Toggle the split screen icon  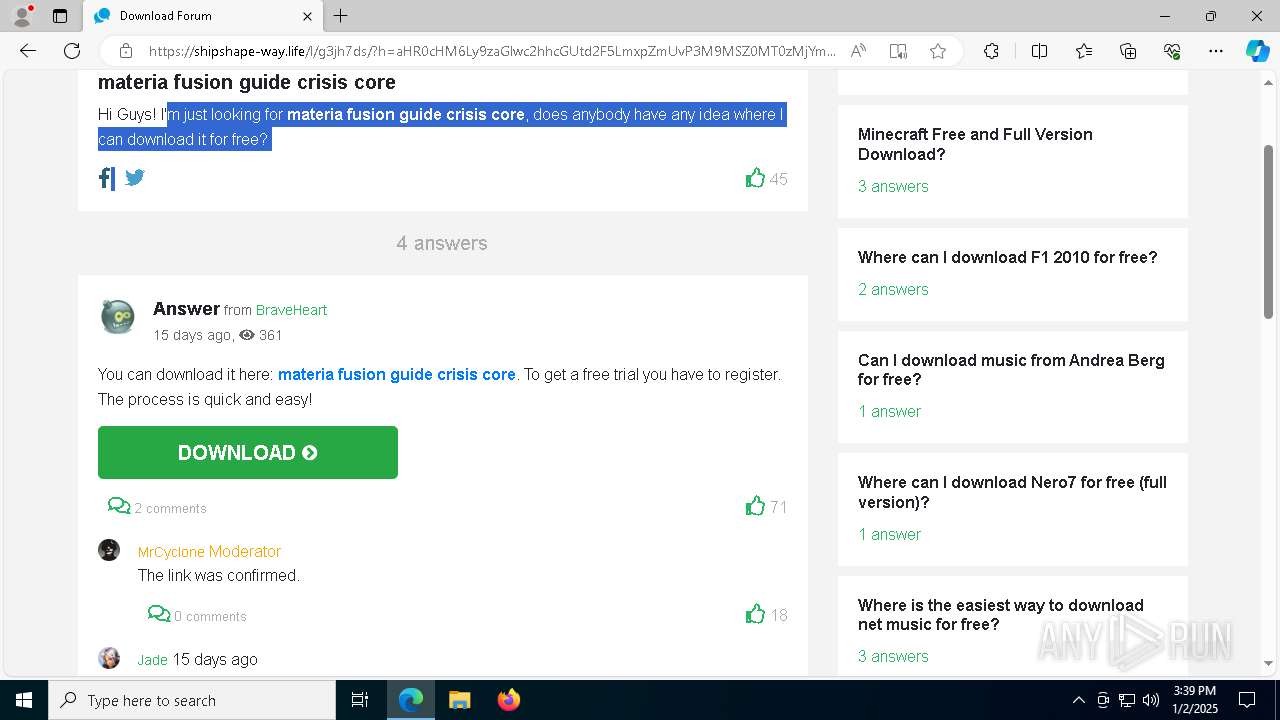click(1039, 51)
